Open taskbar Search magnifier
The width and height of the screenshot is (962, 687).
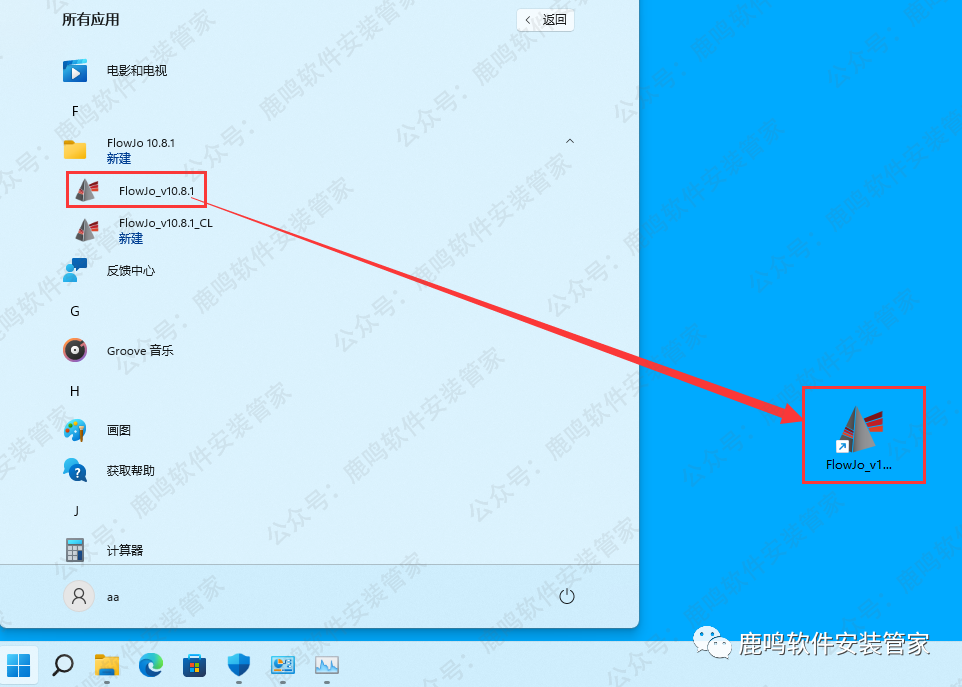pyautogui.click(x=63, y=664)
